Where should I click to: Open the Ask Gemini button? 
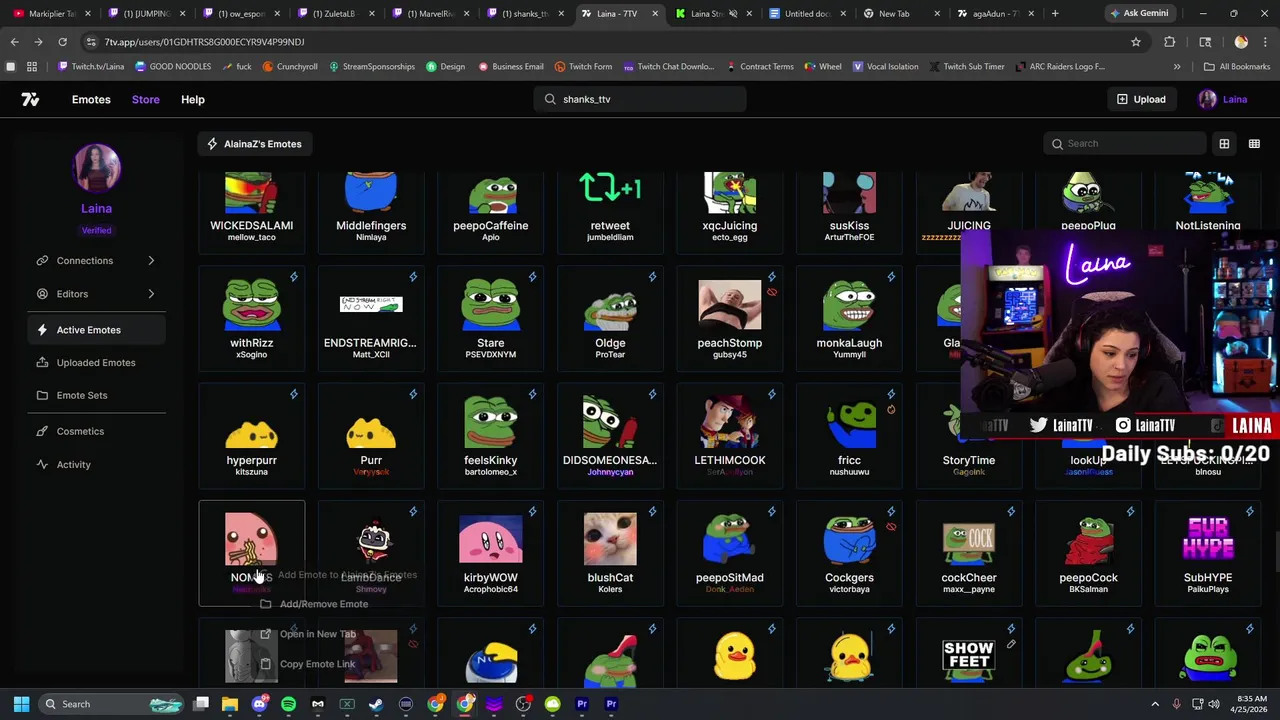(1138, 14)
